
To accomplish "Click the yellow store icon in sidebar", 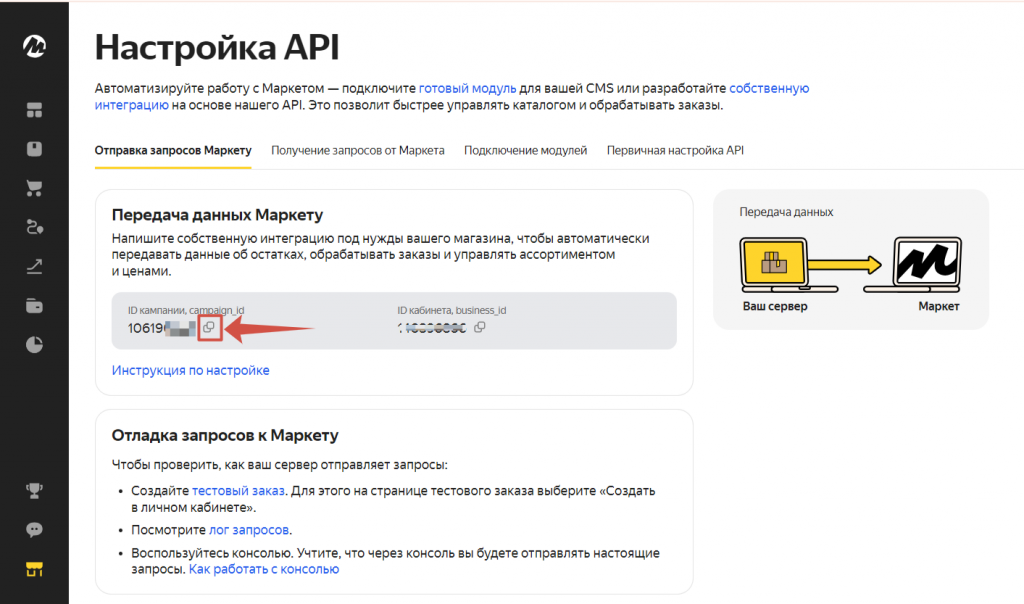I will coord(34,570).
